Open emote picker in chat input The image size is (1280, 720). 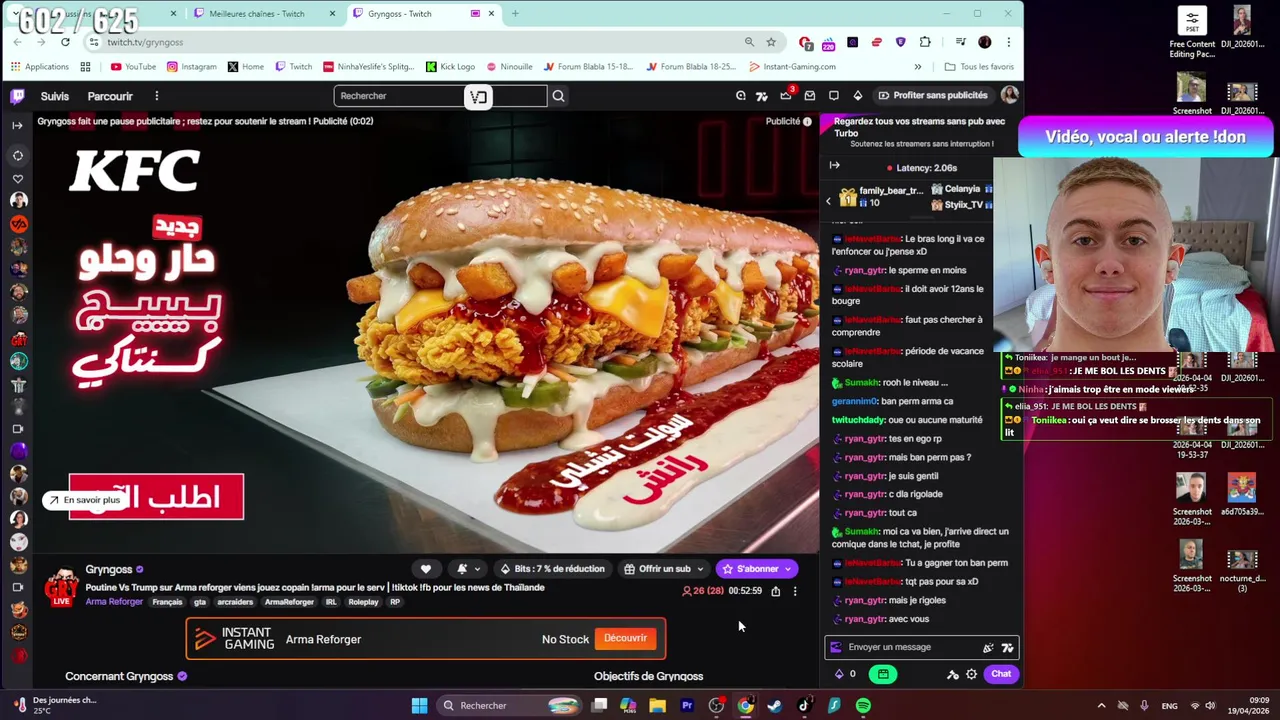[x=988, y=648]
